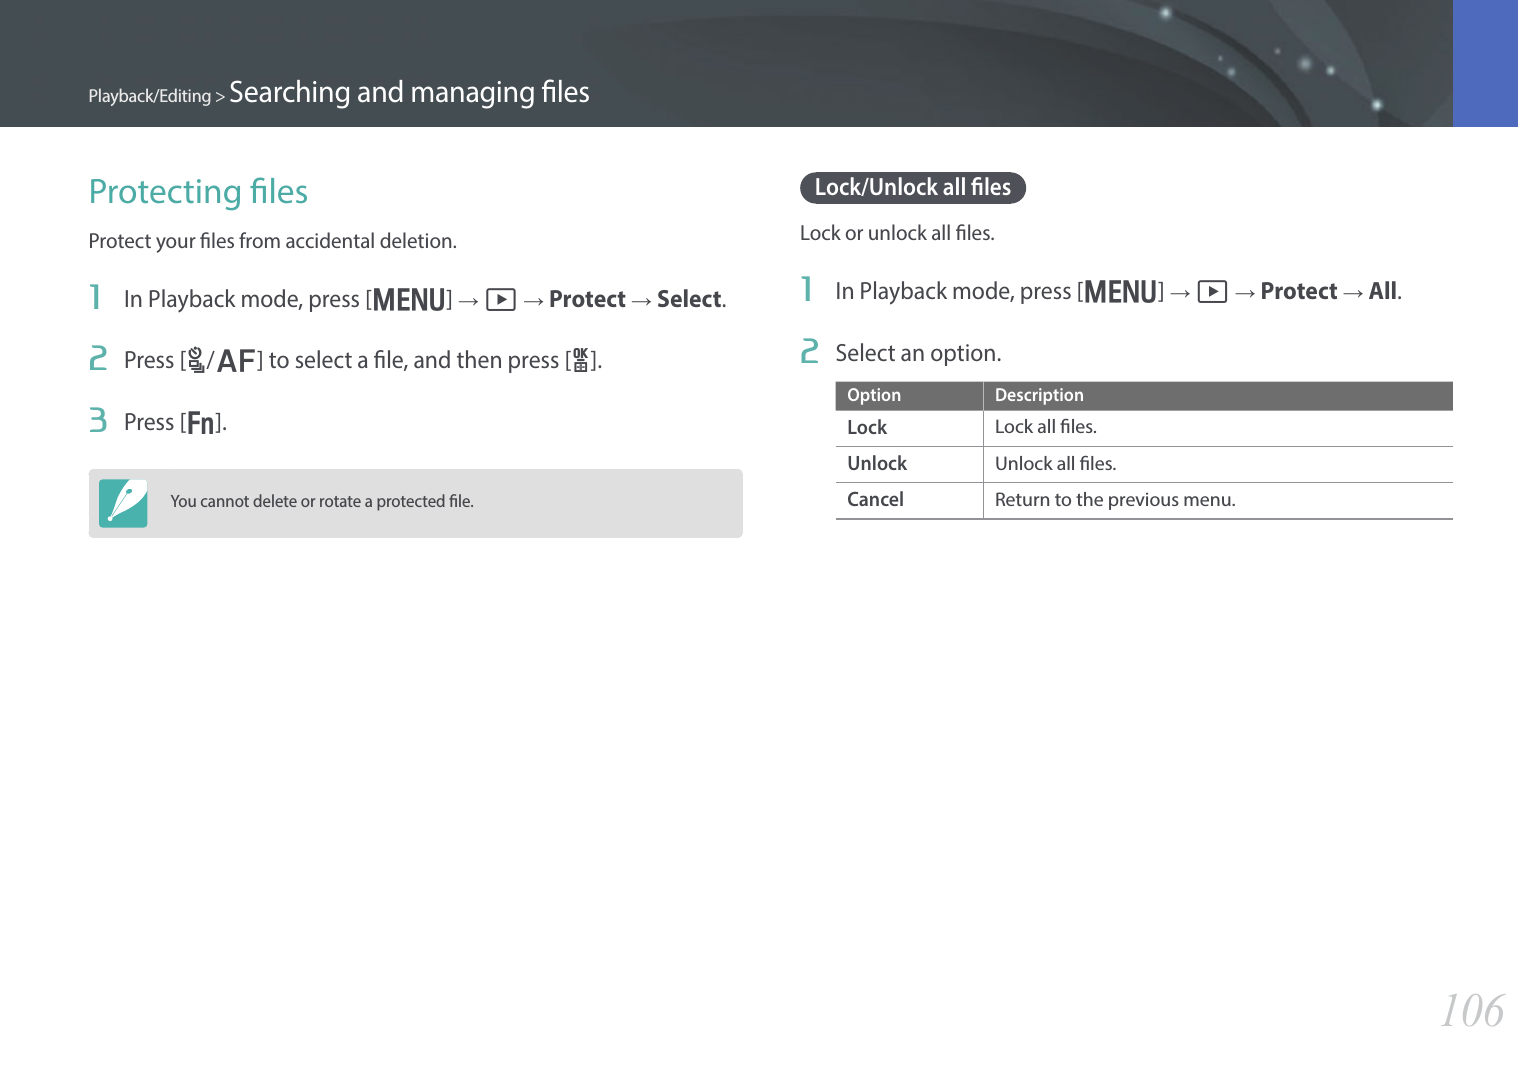This screenshot has width=1518, height=1075.
Task: Click the Searching and managing files header title
Action: tap(409, 92)
